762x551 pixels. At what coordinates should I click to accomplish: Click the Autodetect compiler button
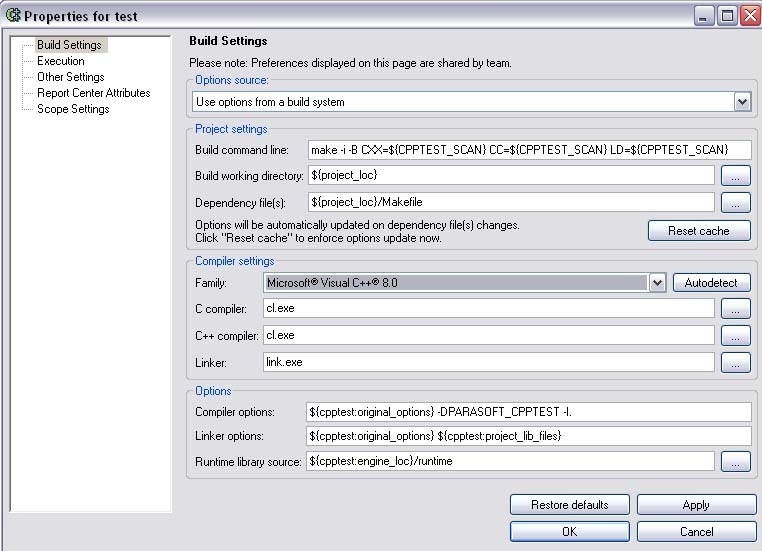click(711, 283)
